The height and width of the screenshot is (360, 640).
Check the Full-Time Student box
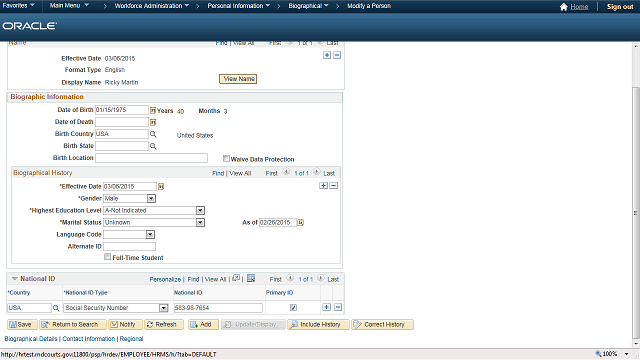pyautogui.click(x=107, y=257)
